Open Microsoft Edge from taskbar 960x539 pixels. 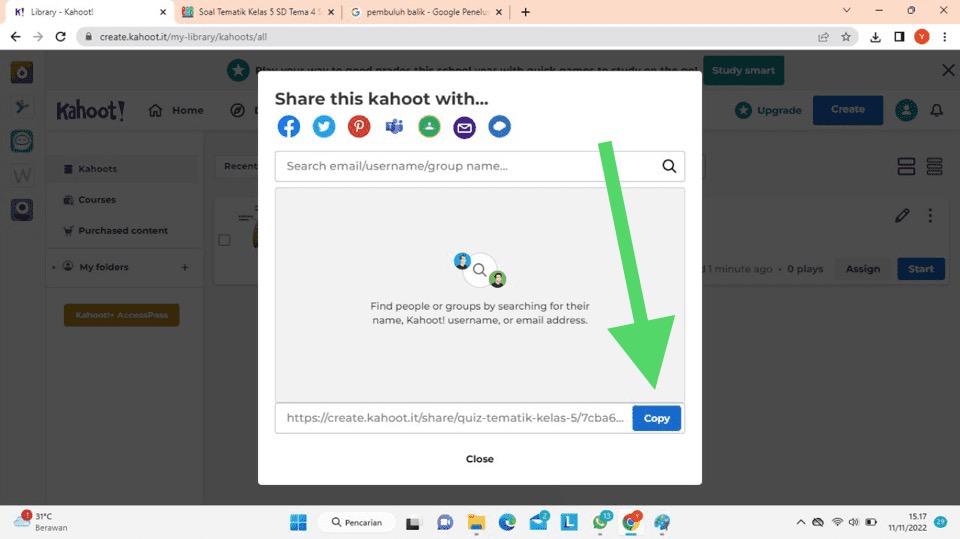click(507, 522)
